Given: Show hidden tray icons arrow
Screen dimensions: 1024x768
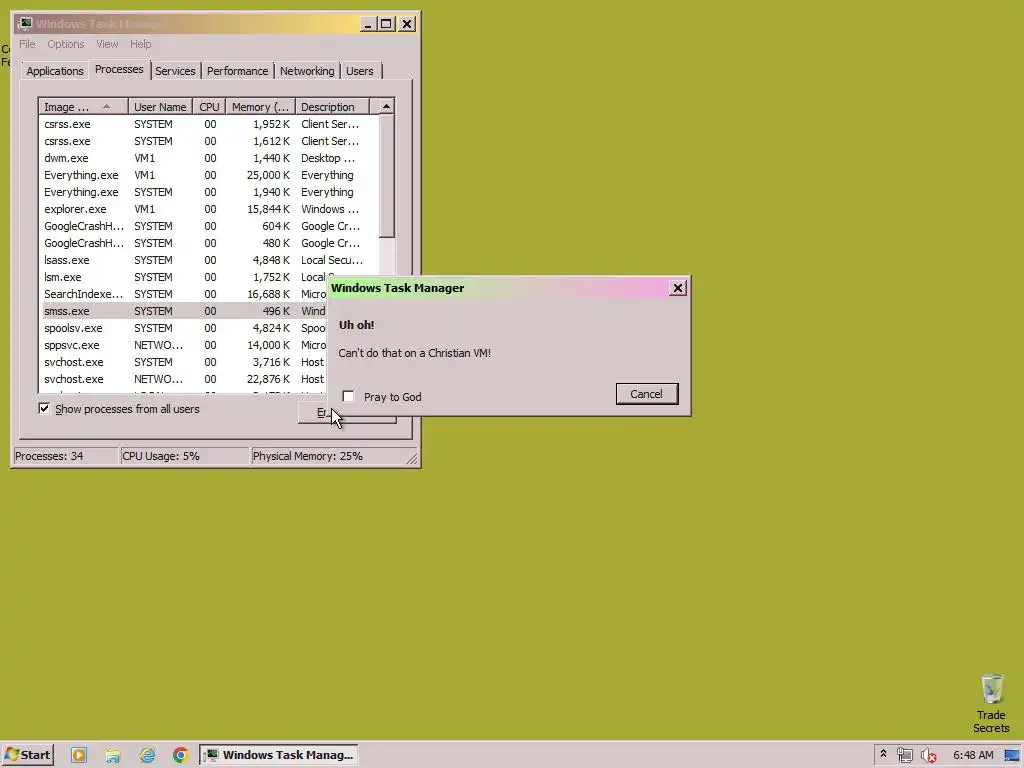Looking at the screenshot, I should click(x=883, y=754).
